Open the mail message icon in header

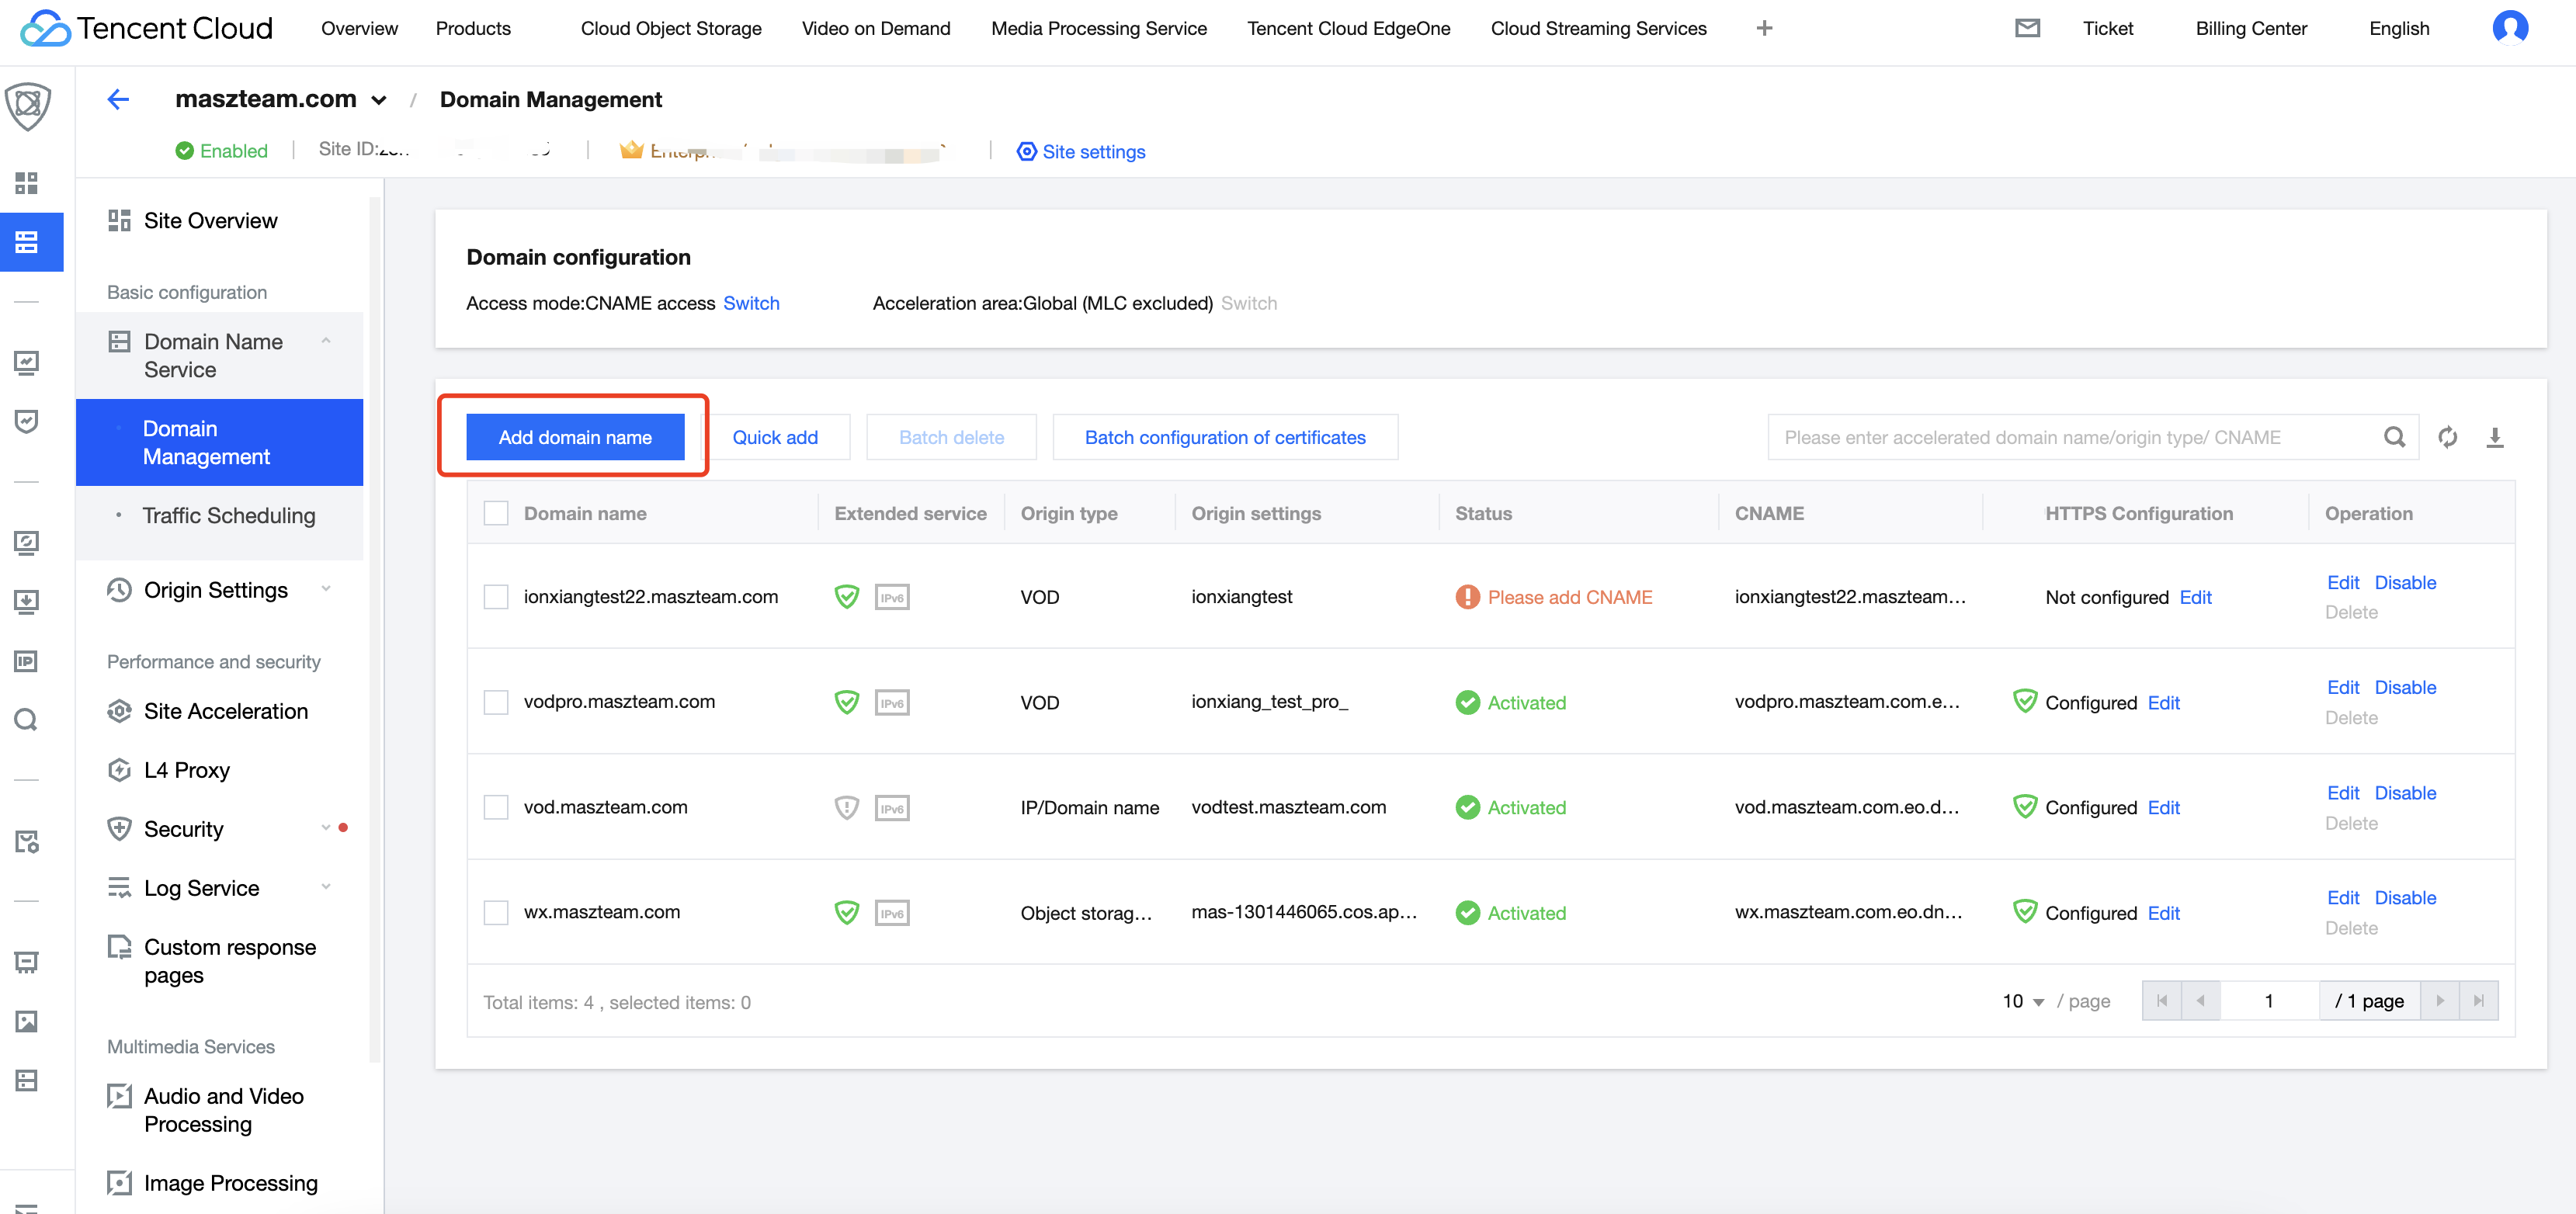[2026, 28]
